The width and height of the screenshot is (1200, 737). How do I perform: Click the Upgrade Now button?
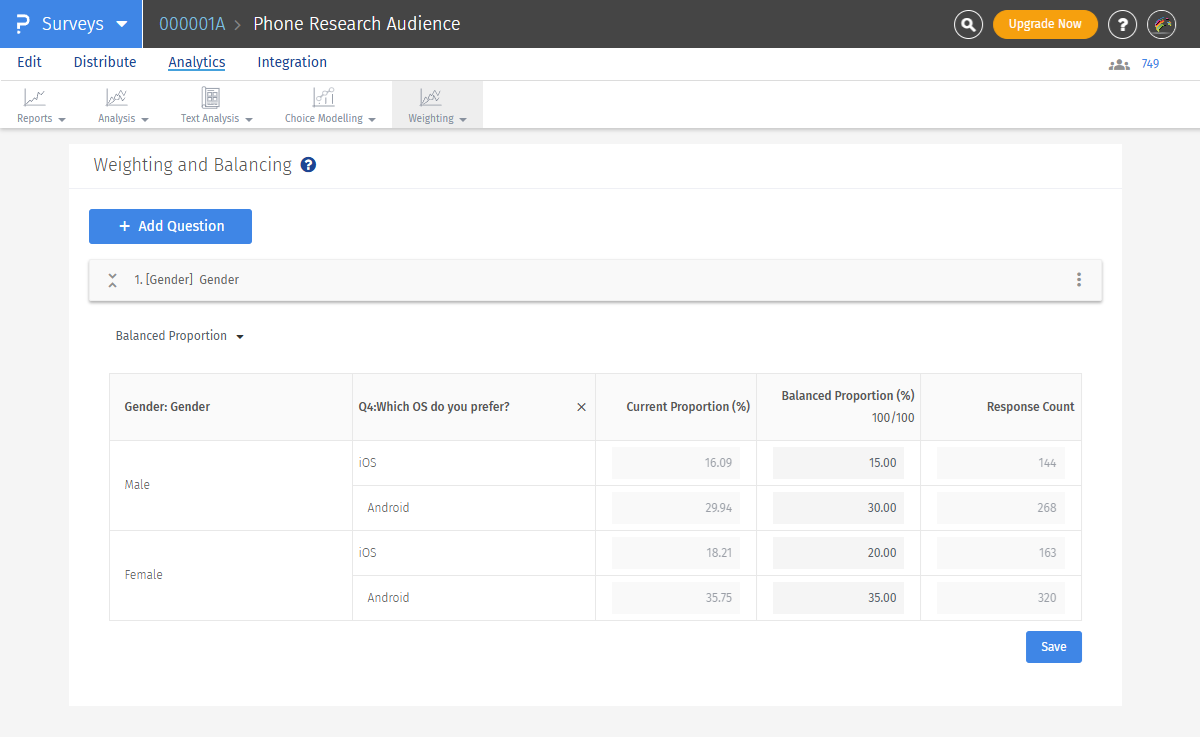tap(1045, 24)
